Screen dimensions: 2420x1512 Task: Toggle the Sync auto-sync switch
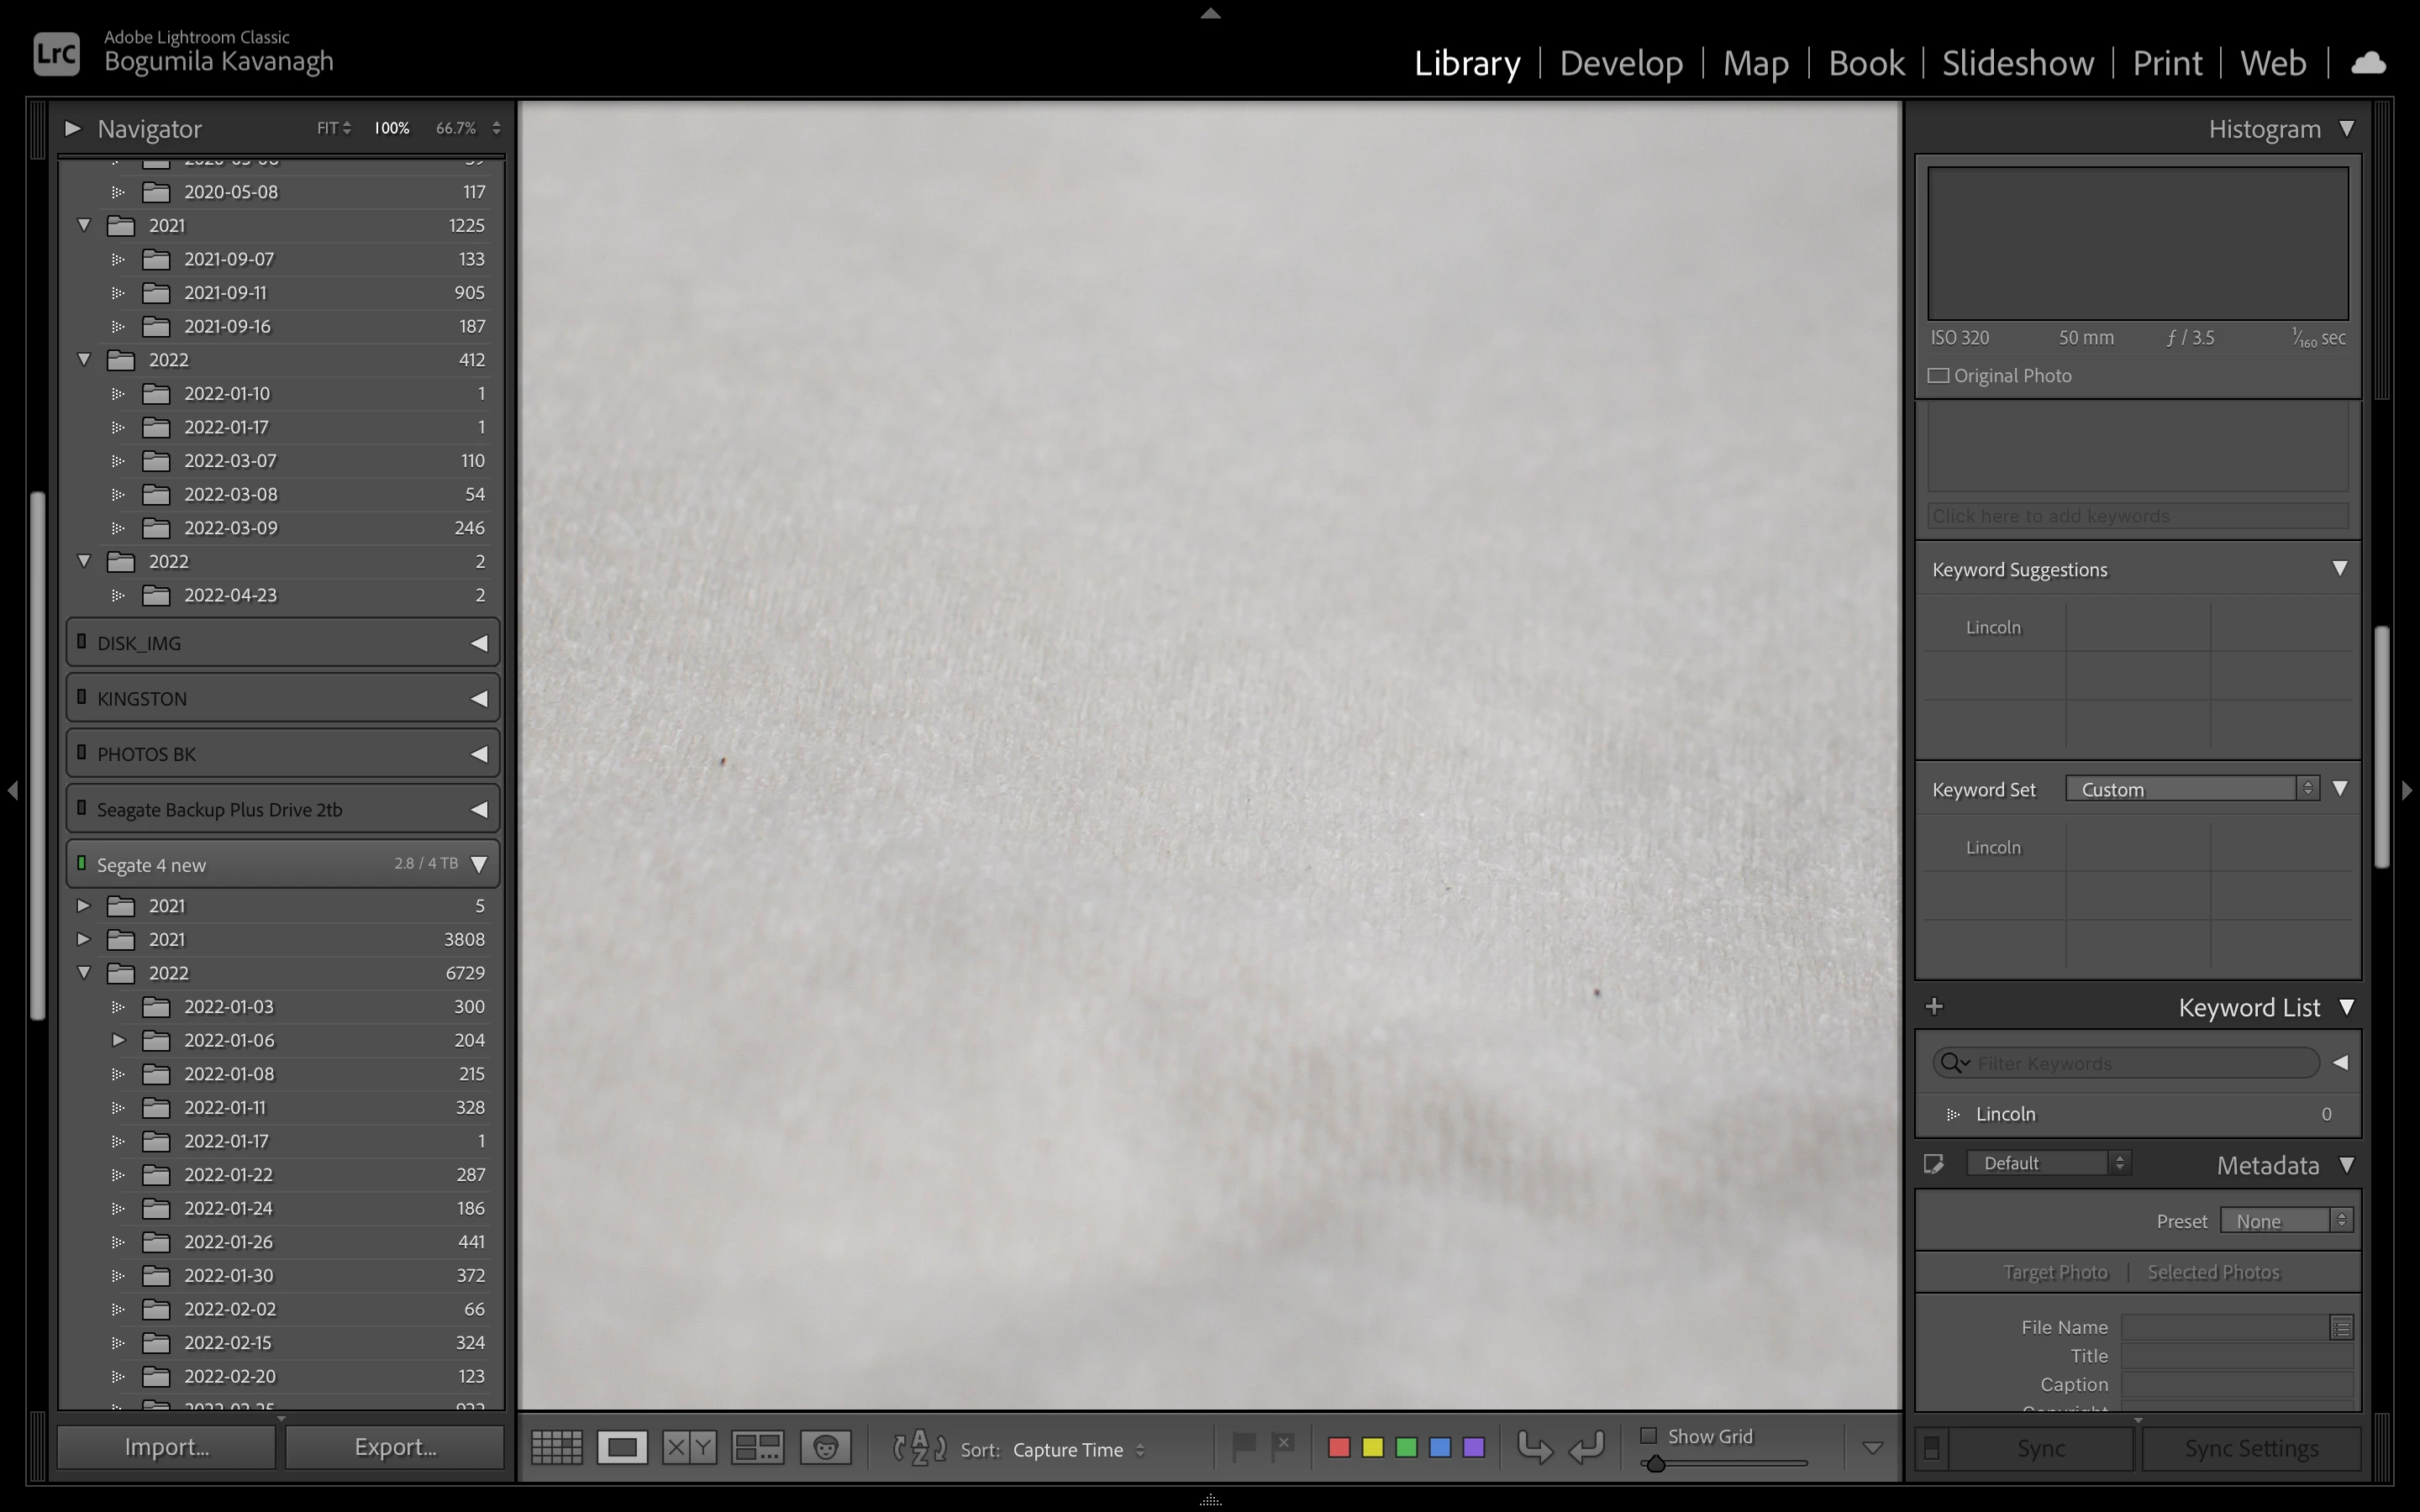(1932, 1448)
